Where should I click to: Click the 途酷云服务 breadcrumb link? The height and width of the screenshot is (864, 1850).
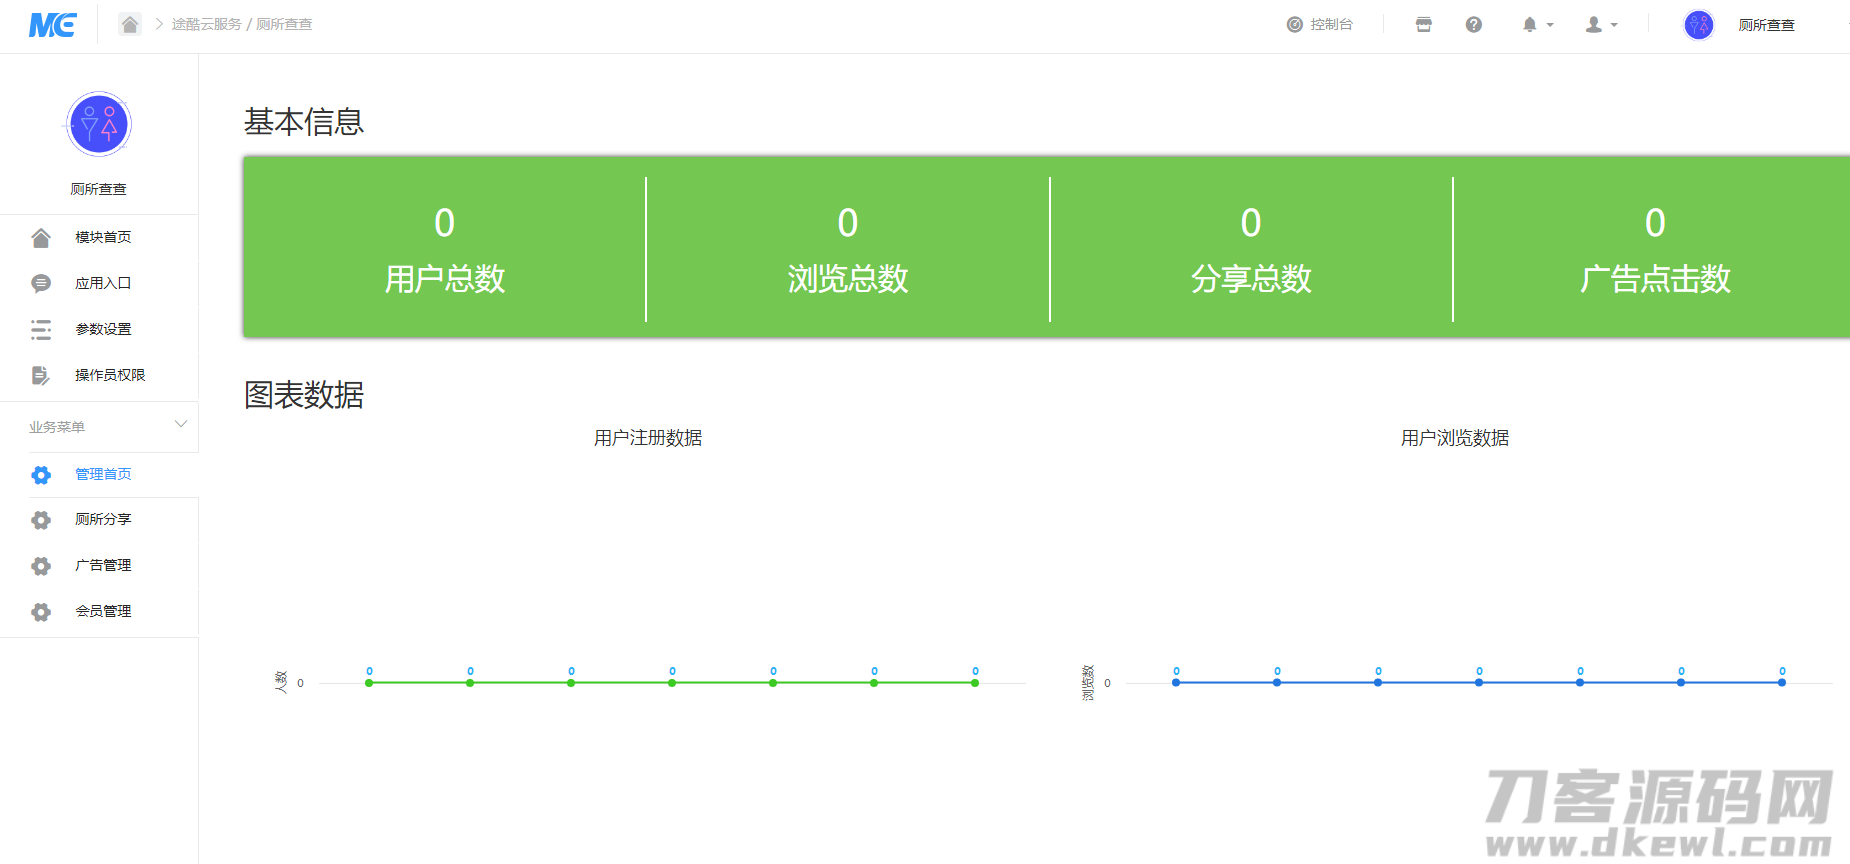point(206,24)
